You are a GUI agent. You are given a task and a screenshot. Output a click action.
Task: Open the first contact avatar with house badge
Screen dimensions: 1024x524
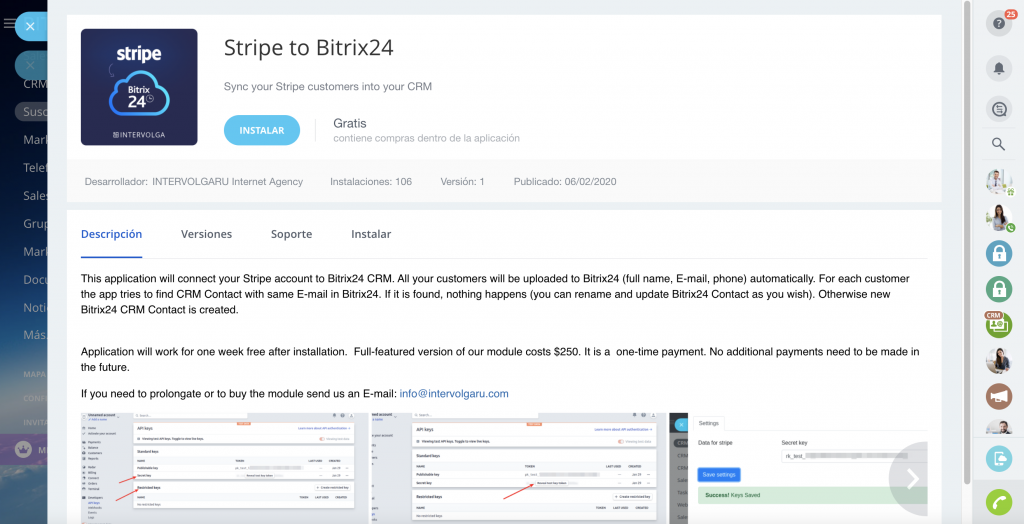999,182
